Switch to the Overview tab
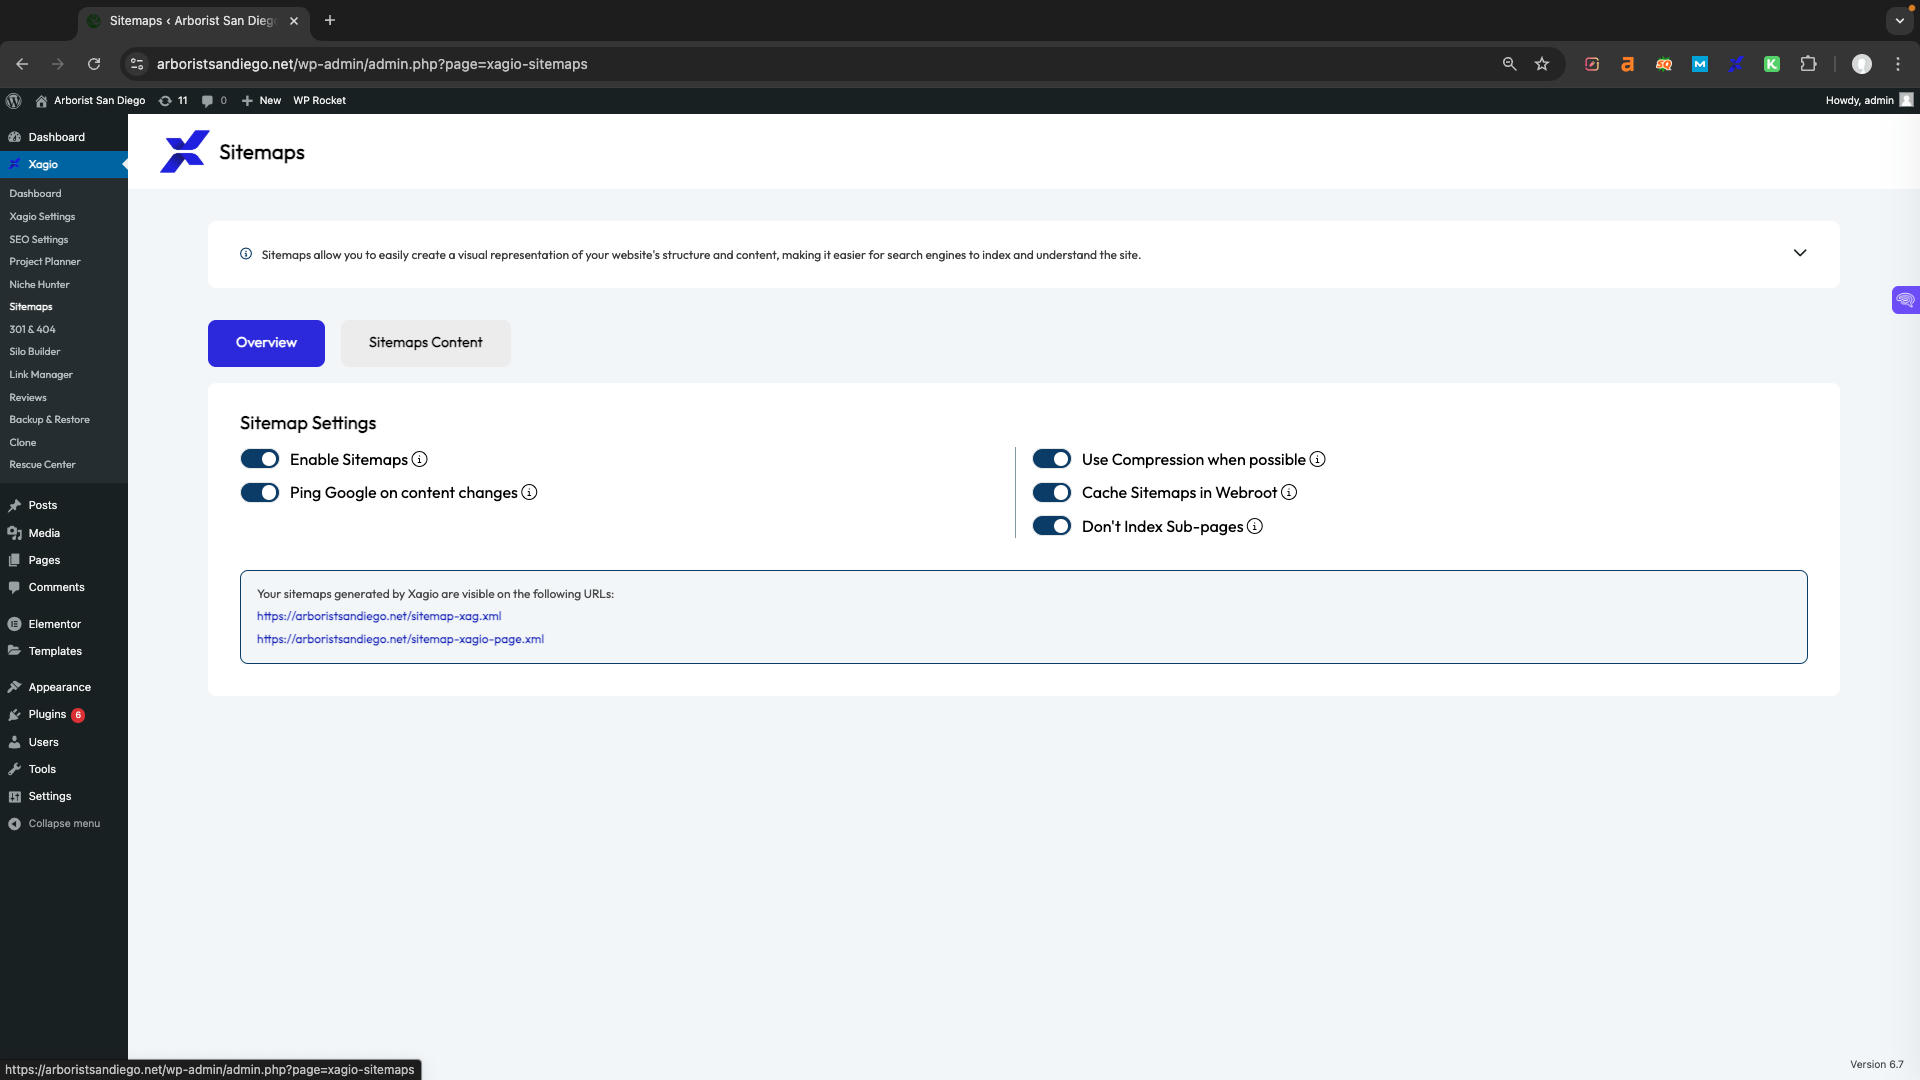 [266, 343]
